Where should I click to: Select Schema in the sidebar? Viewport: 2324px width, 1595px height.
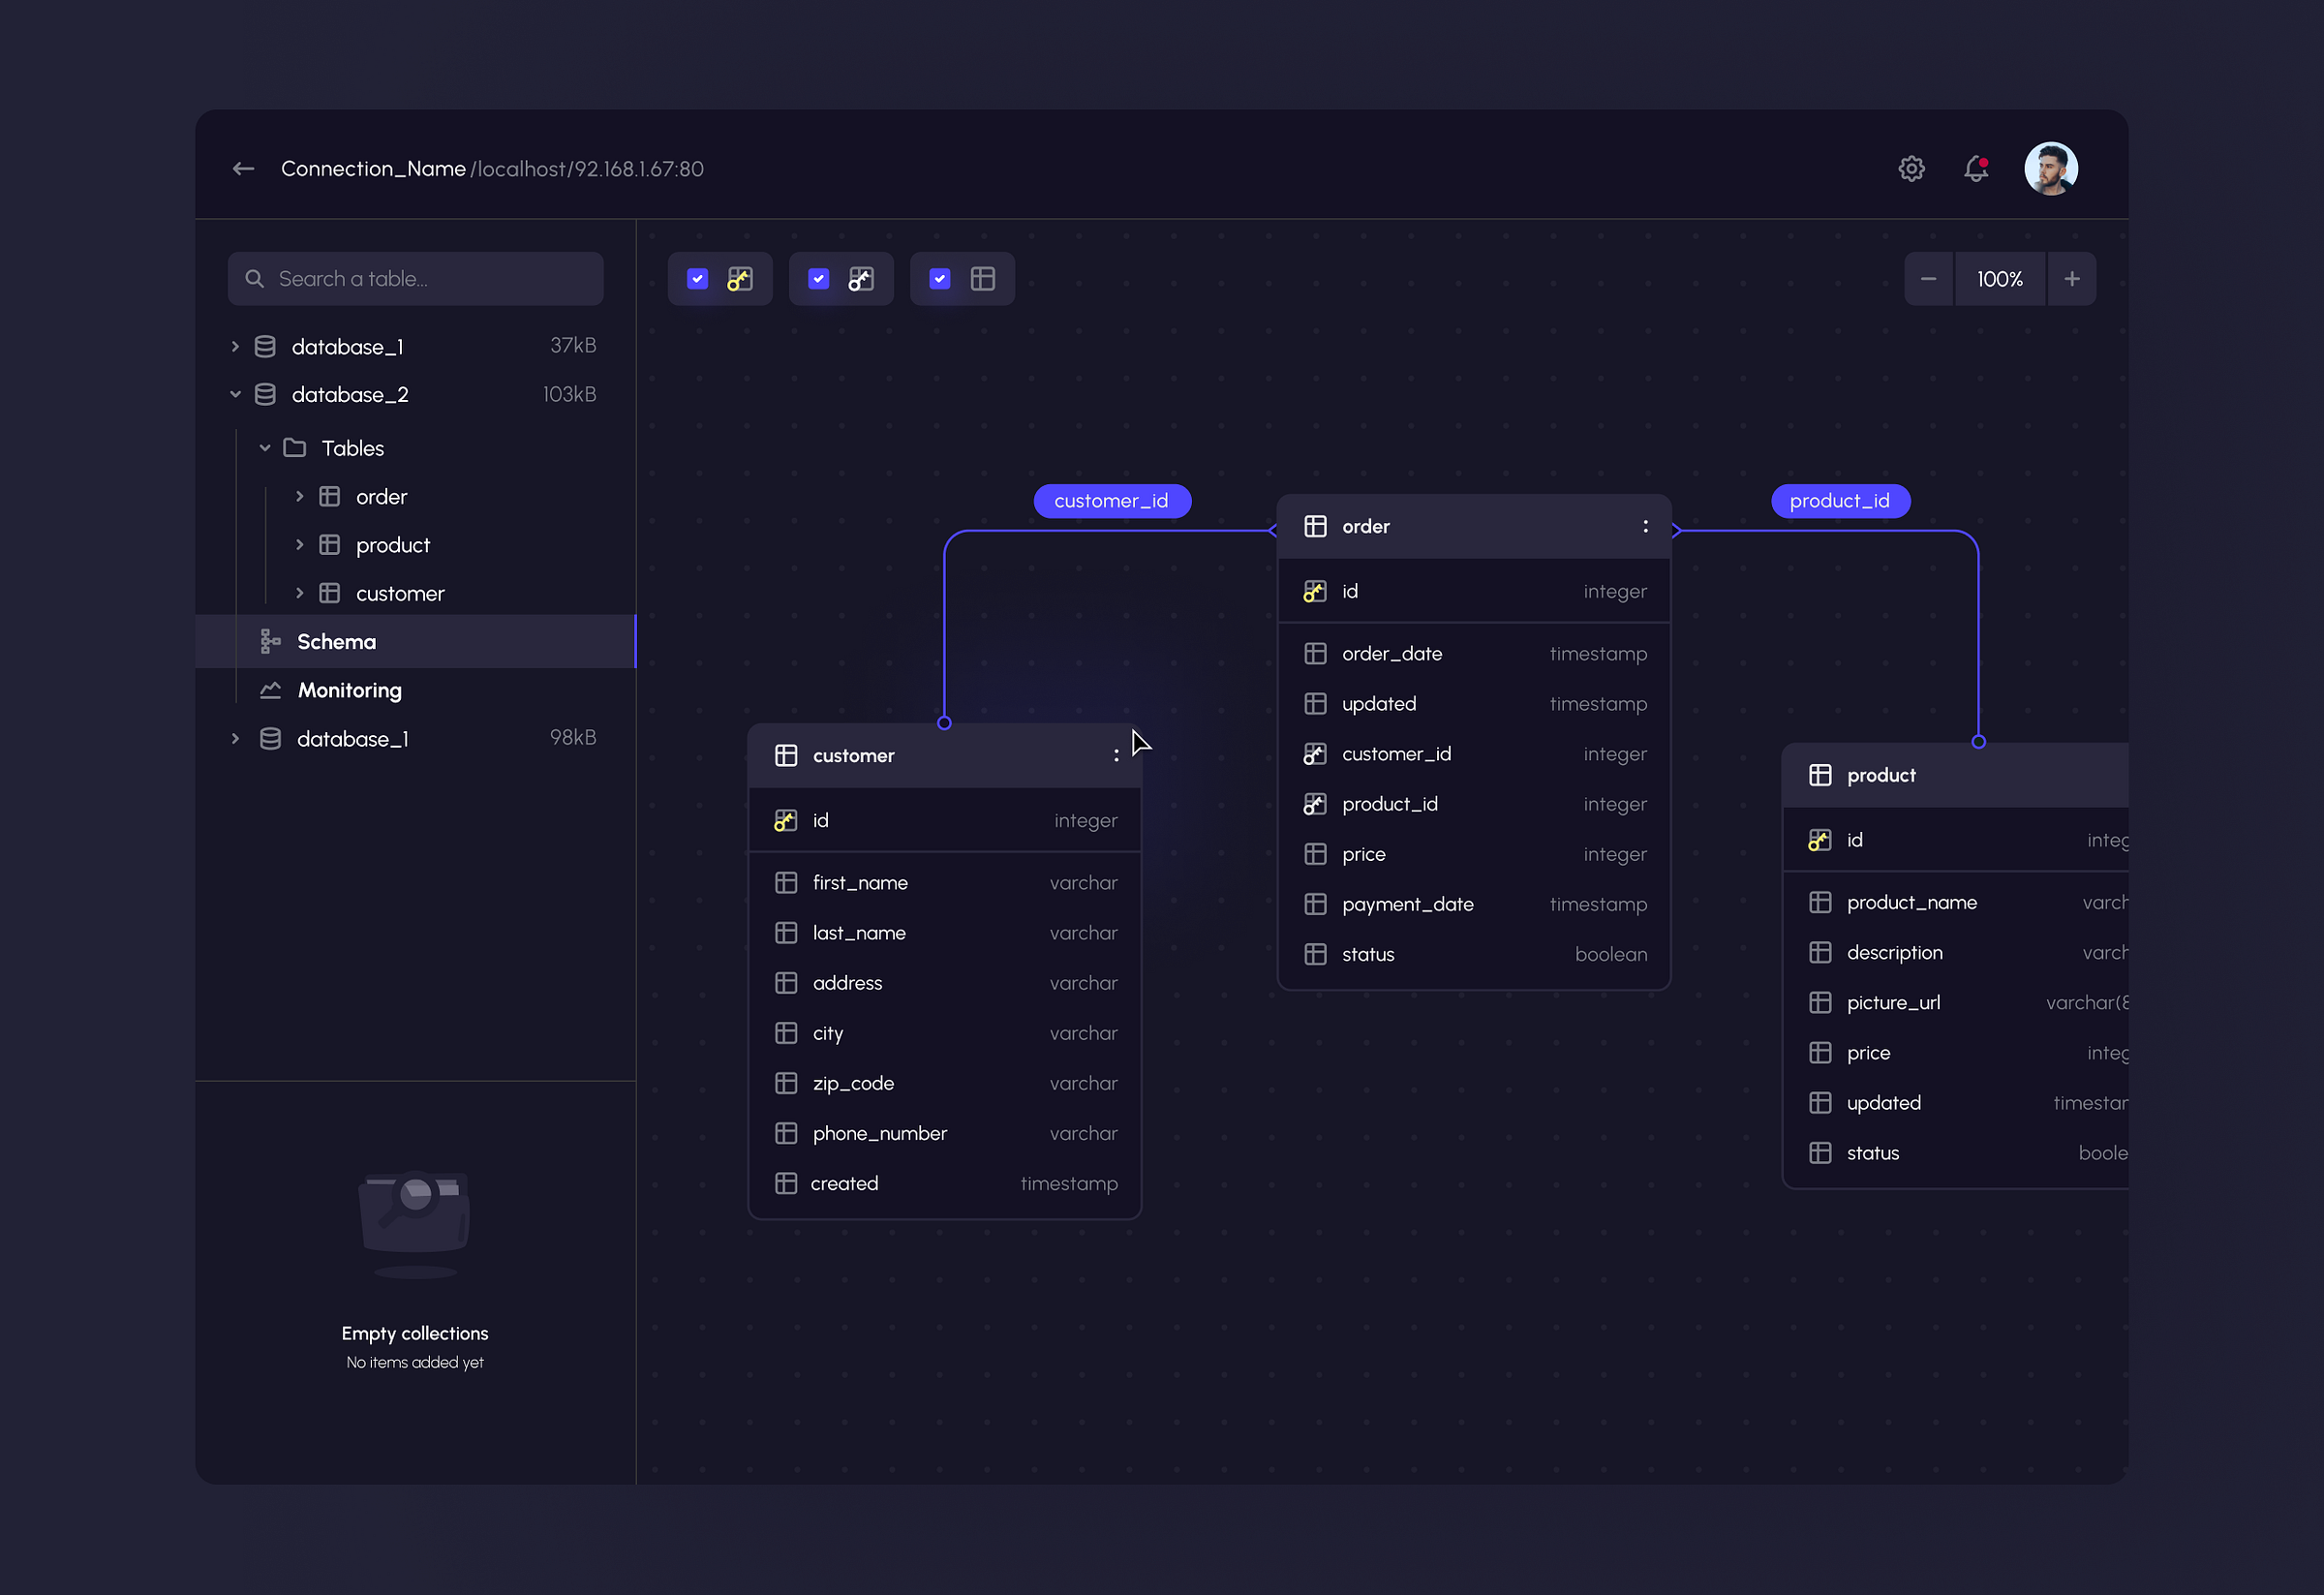point(336,642)
